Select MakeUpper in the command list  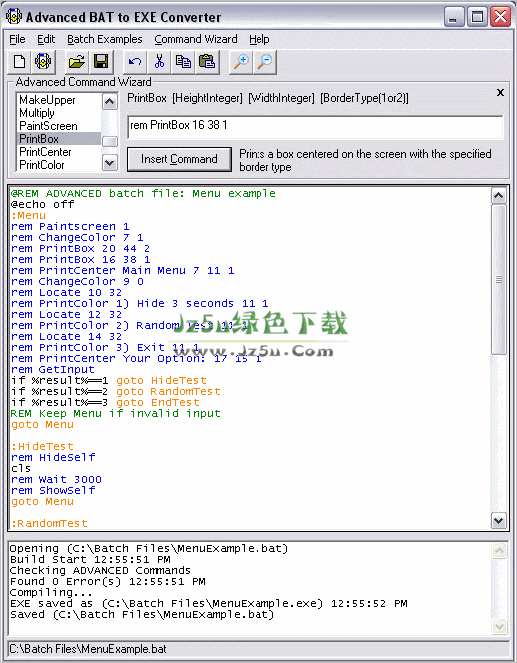pos(59,100)
